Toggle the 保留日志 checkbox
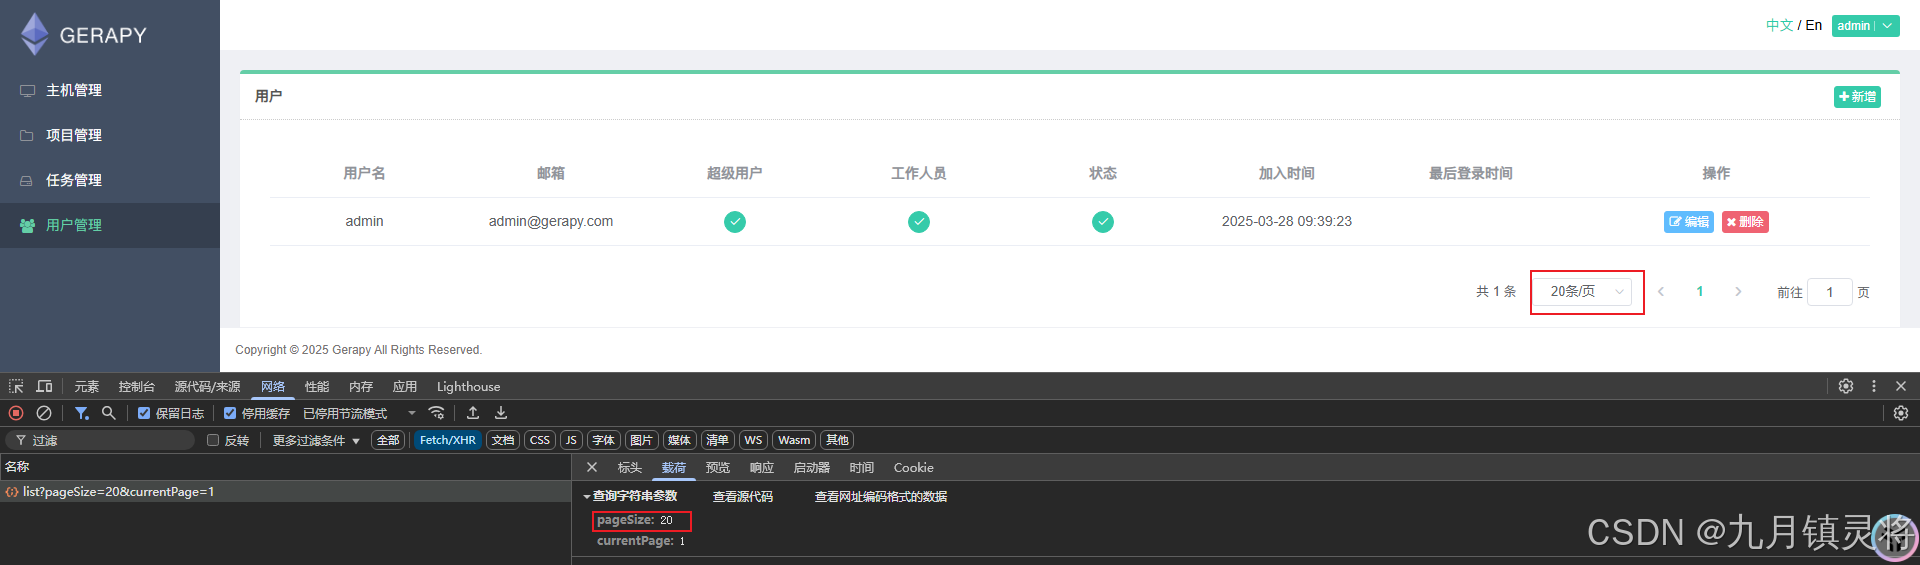1920x565 pixels. click(x=144, y=413)
